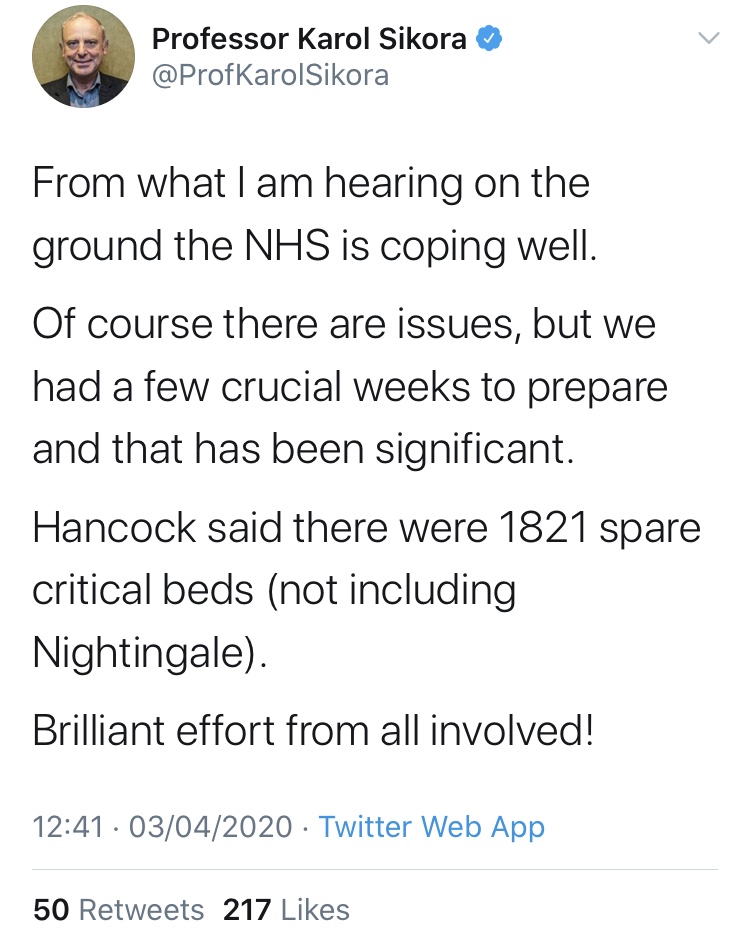The width and height of the screenshot is (750, 939).
Task: Click the blue verified badge
Action: click(489, 39)
